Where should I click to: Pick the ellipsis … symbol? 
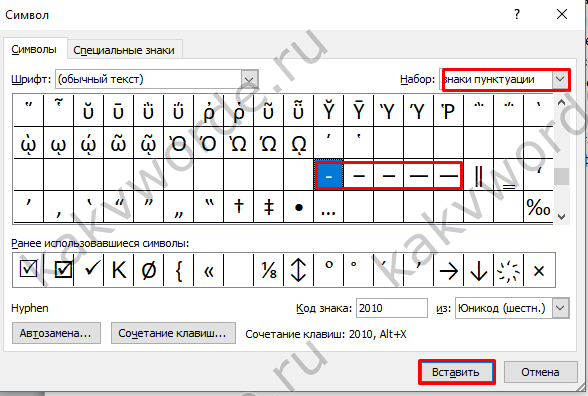(x=328, y=207)
